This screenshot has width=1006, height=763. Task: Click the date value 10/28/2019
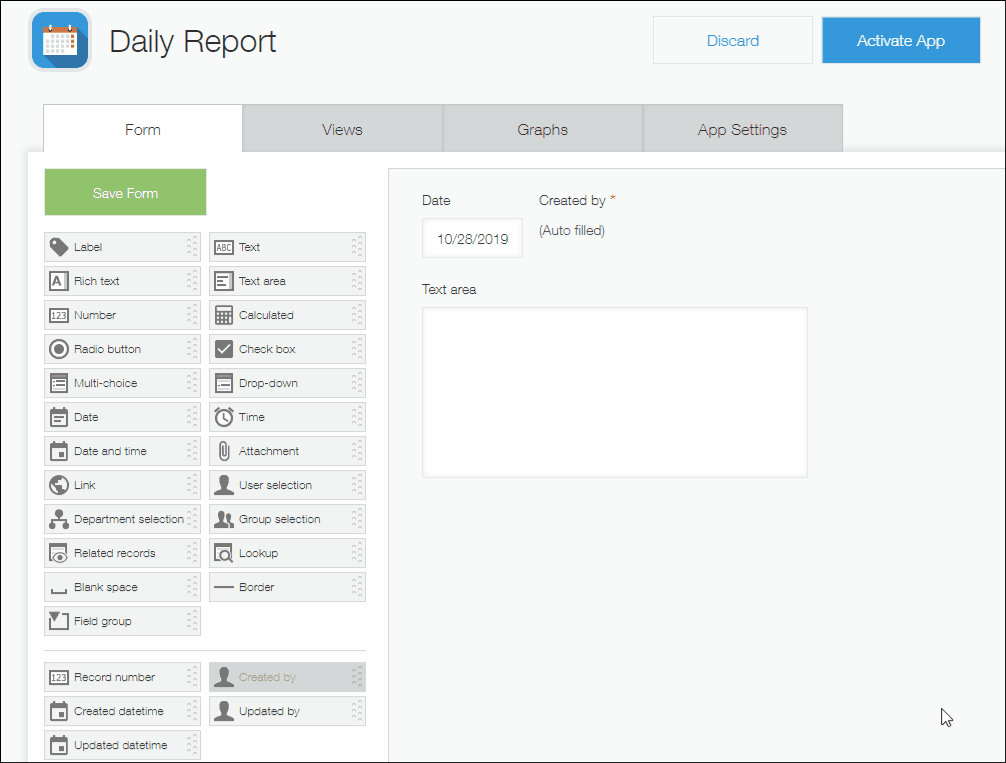pos(472,238)
